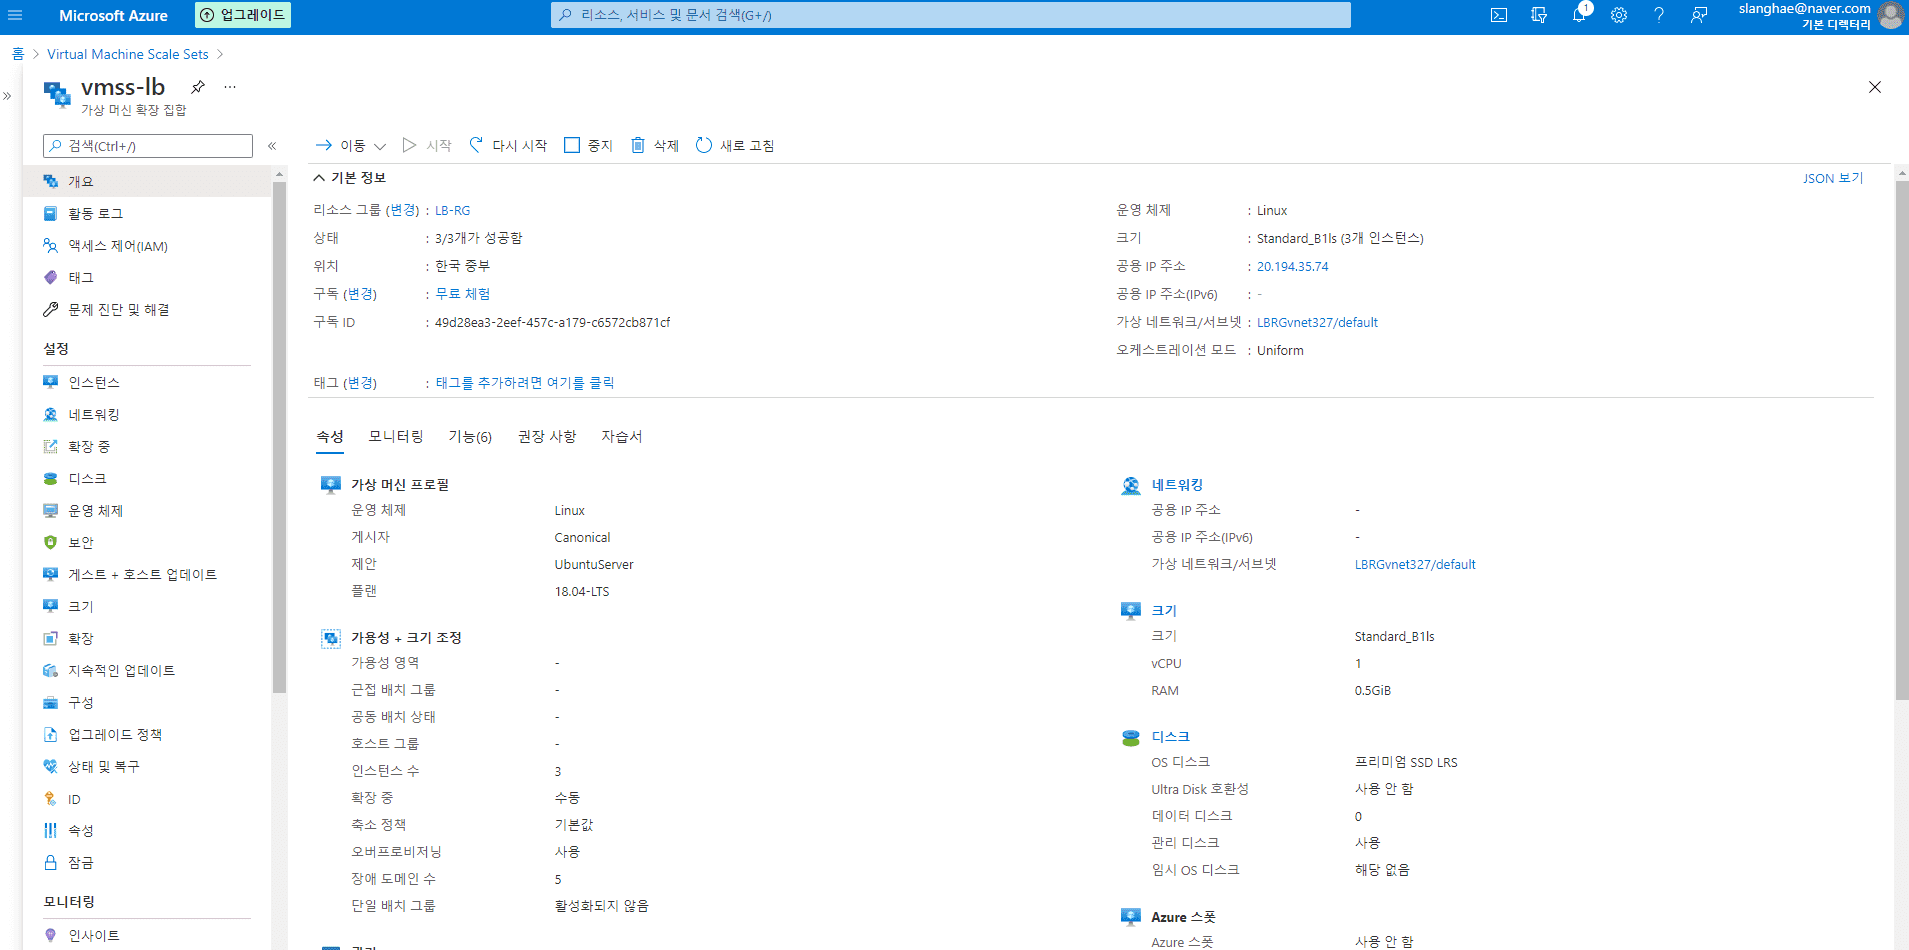Click the 중지 stop button
Screen dimensions: 1909x950
[x=588, y=145]
